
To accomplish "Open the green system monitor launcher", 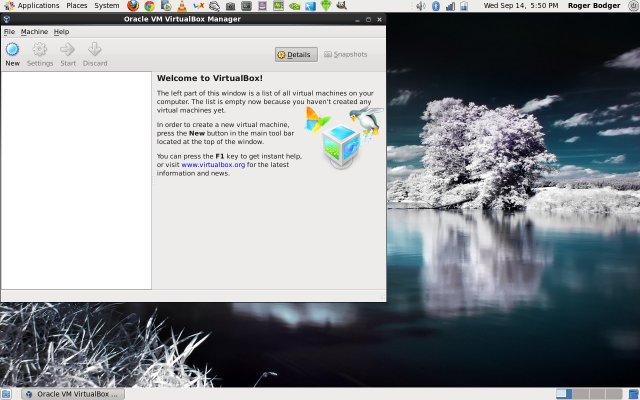I will pyautogui.click(x=278, y=6).
